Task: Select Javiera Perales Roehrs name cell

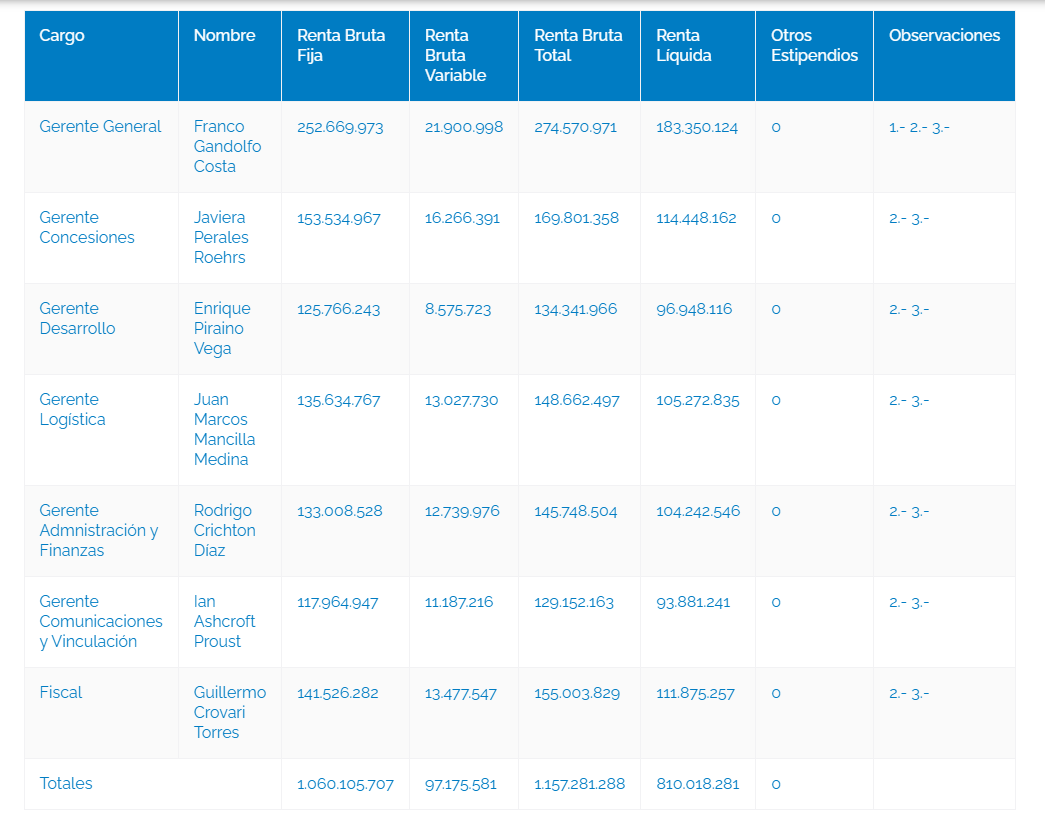Action: pyautogui.click(x=221, y=238)
